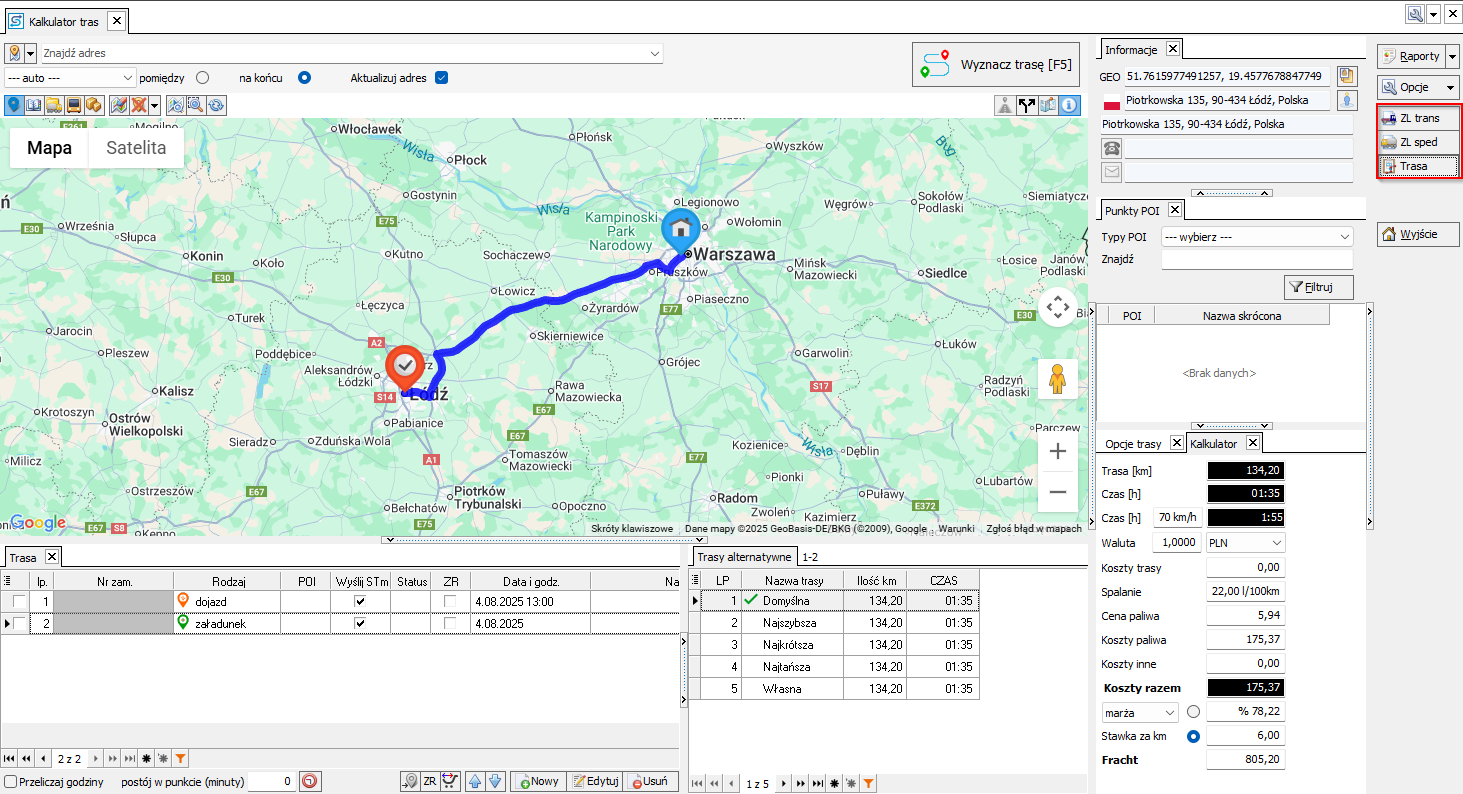Click the phone icon in Informacje panel

pos(1111,148)
